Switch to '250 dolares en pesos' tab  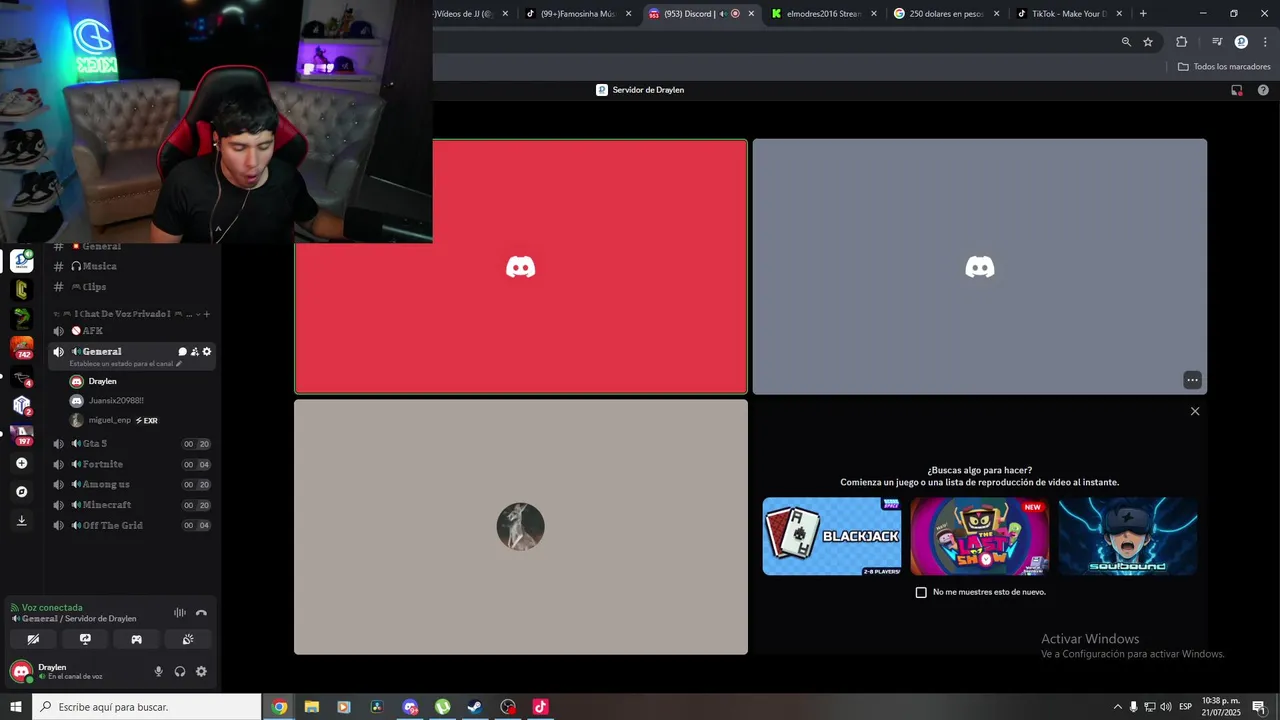point(946,14)
